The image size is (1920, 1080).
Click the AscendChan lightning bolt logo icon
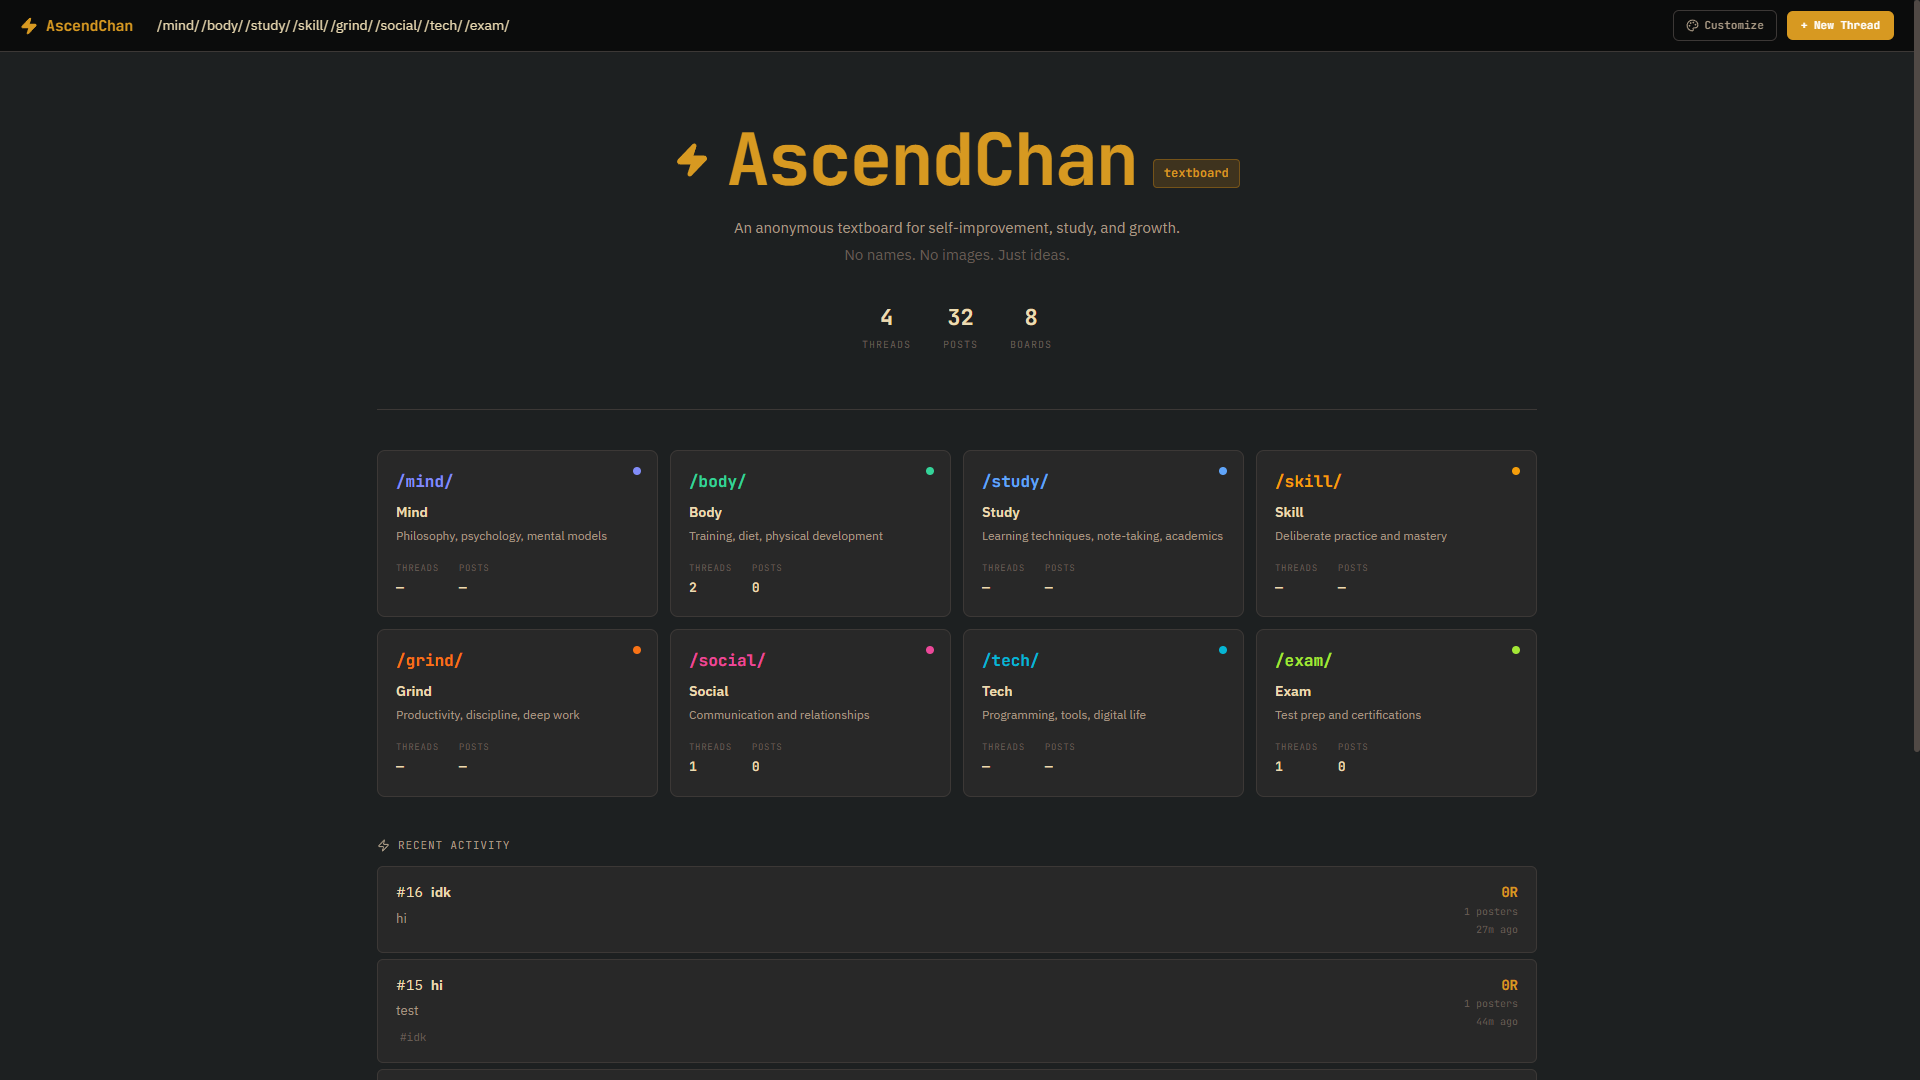[x=29, y=26]
